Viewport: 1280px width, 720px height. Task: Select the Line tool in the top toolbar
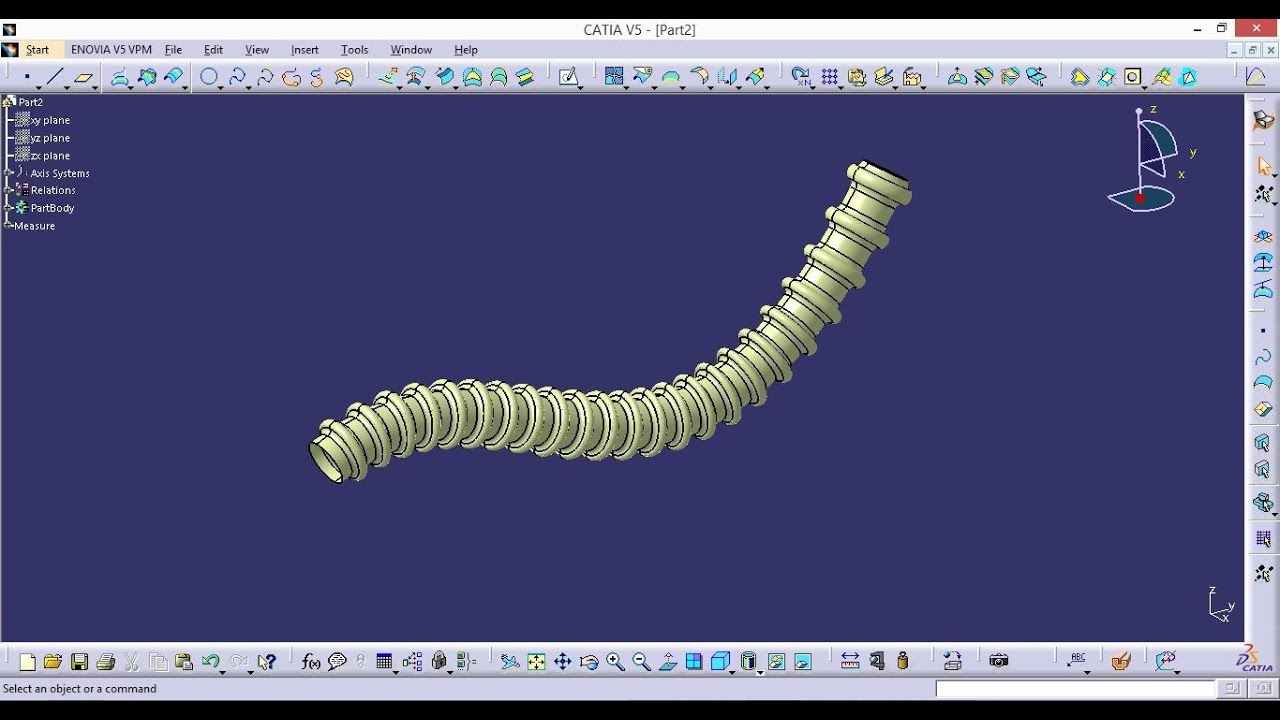[x=55, y=77]
